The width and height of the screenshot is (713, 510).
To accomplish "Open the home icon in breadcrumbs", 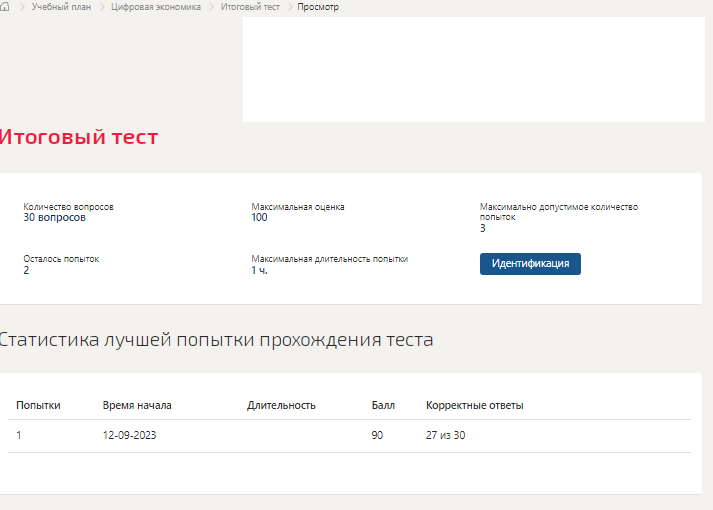I will [x=5, y=7].
